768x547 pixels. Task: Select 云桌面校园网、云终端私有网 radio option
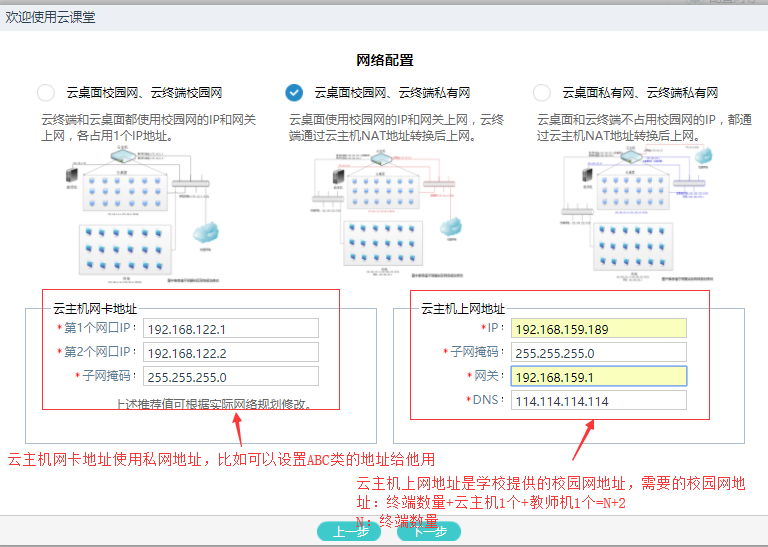coord(294,93)
